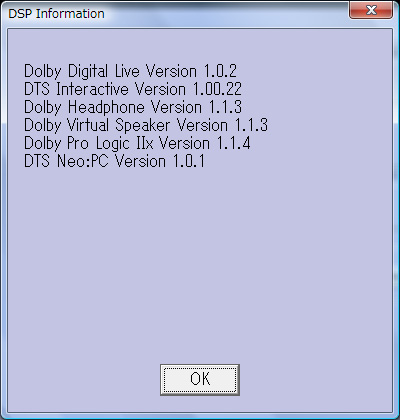Close the DSP Information dialog with X
Image resolution: width=400 pixels, height=420 pixels.
tap(371, 10)
